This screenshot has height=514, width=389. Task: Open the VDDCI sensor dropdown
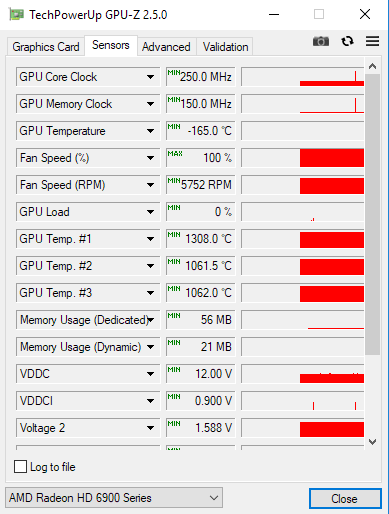click(88, 401)
